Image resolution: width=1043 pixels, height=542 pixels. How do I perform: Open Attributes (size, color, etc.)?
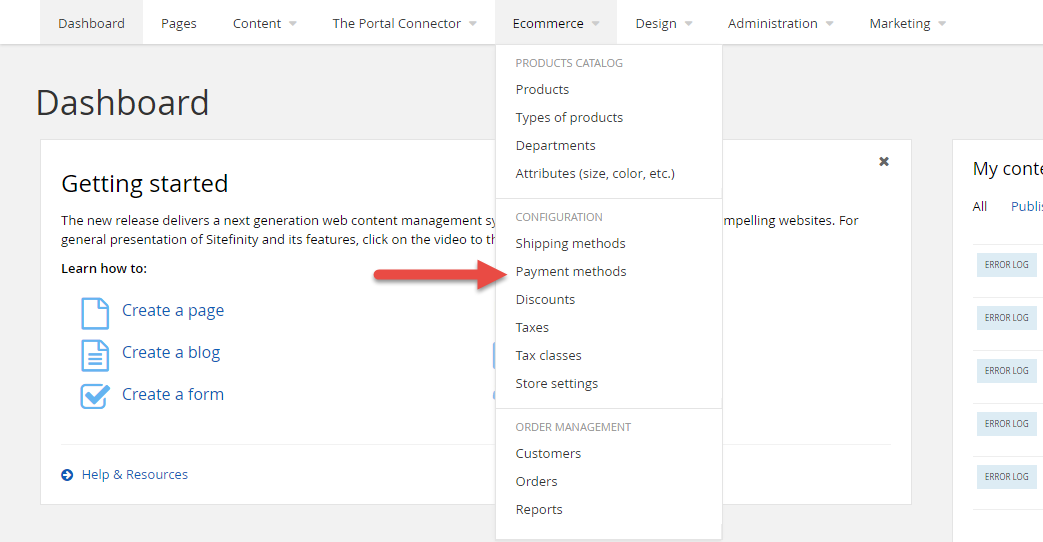[x=595, y=173]
